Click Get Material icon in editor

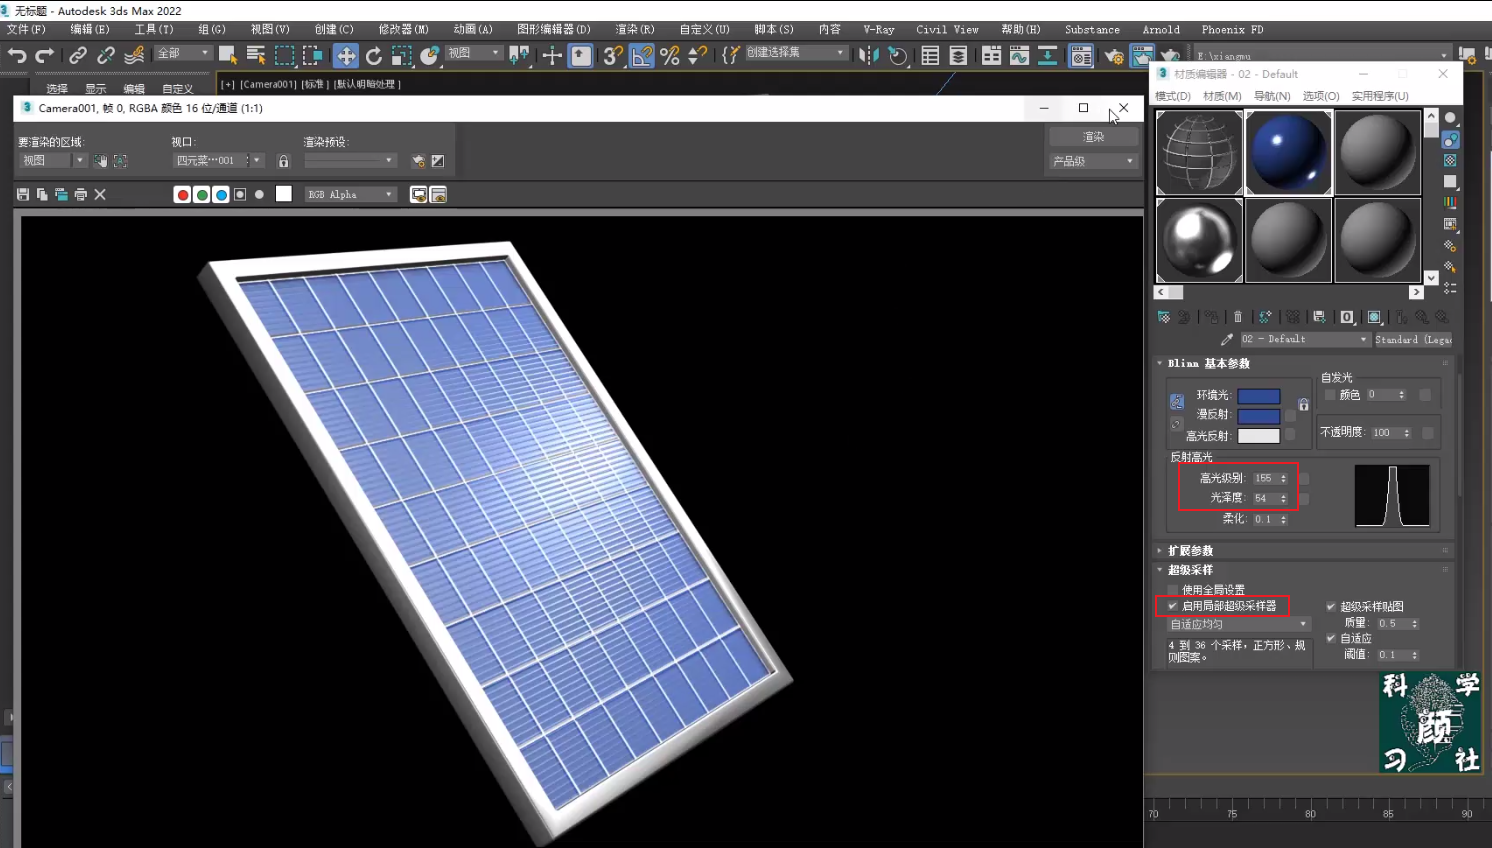point(1164,317)
